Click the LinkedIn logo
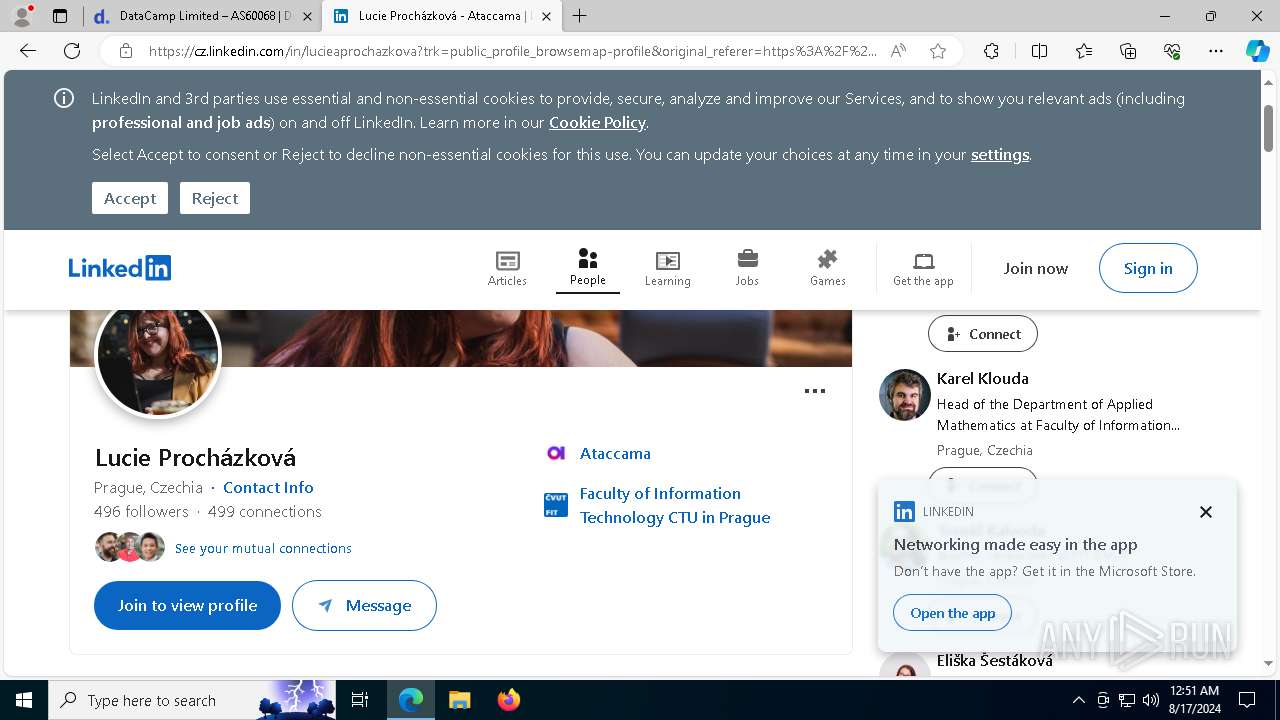Viewport: 1280px width, 720px height. [120, 268]
